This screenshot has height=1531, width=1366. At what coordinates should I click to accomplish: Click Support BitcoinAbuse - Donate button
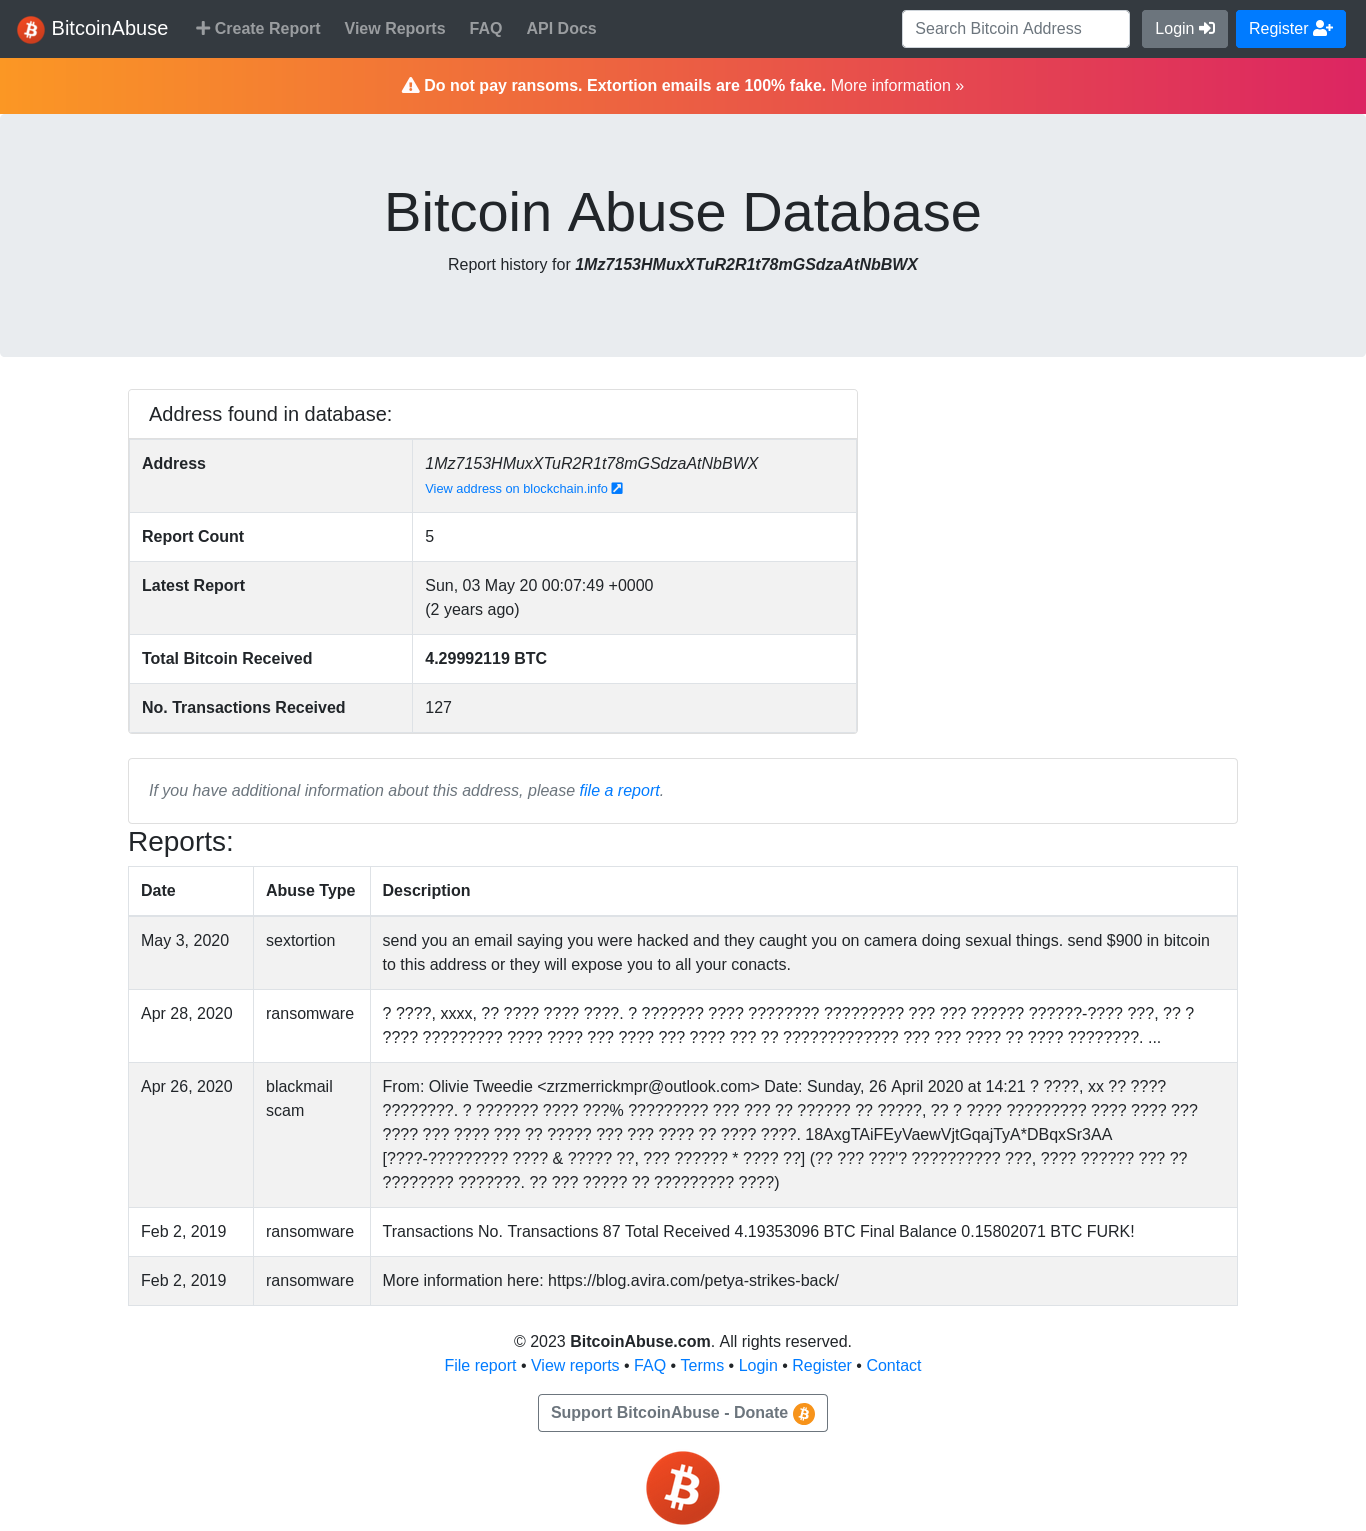[683, 1413]
